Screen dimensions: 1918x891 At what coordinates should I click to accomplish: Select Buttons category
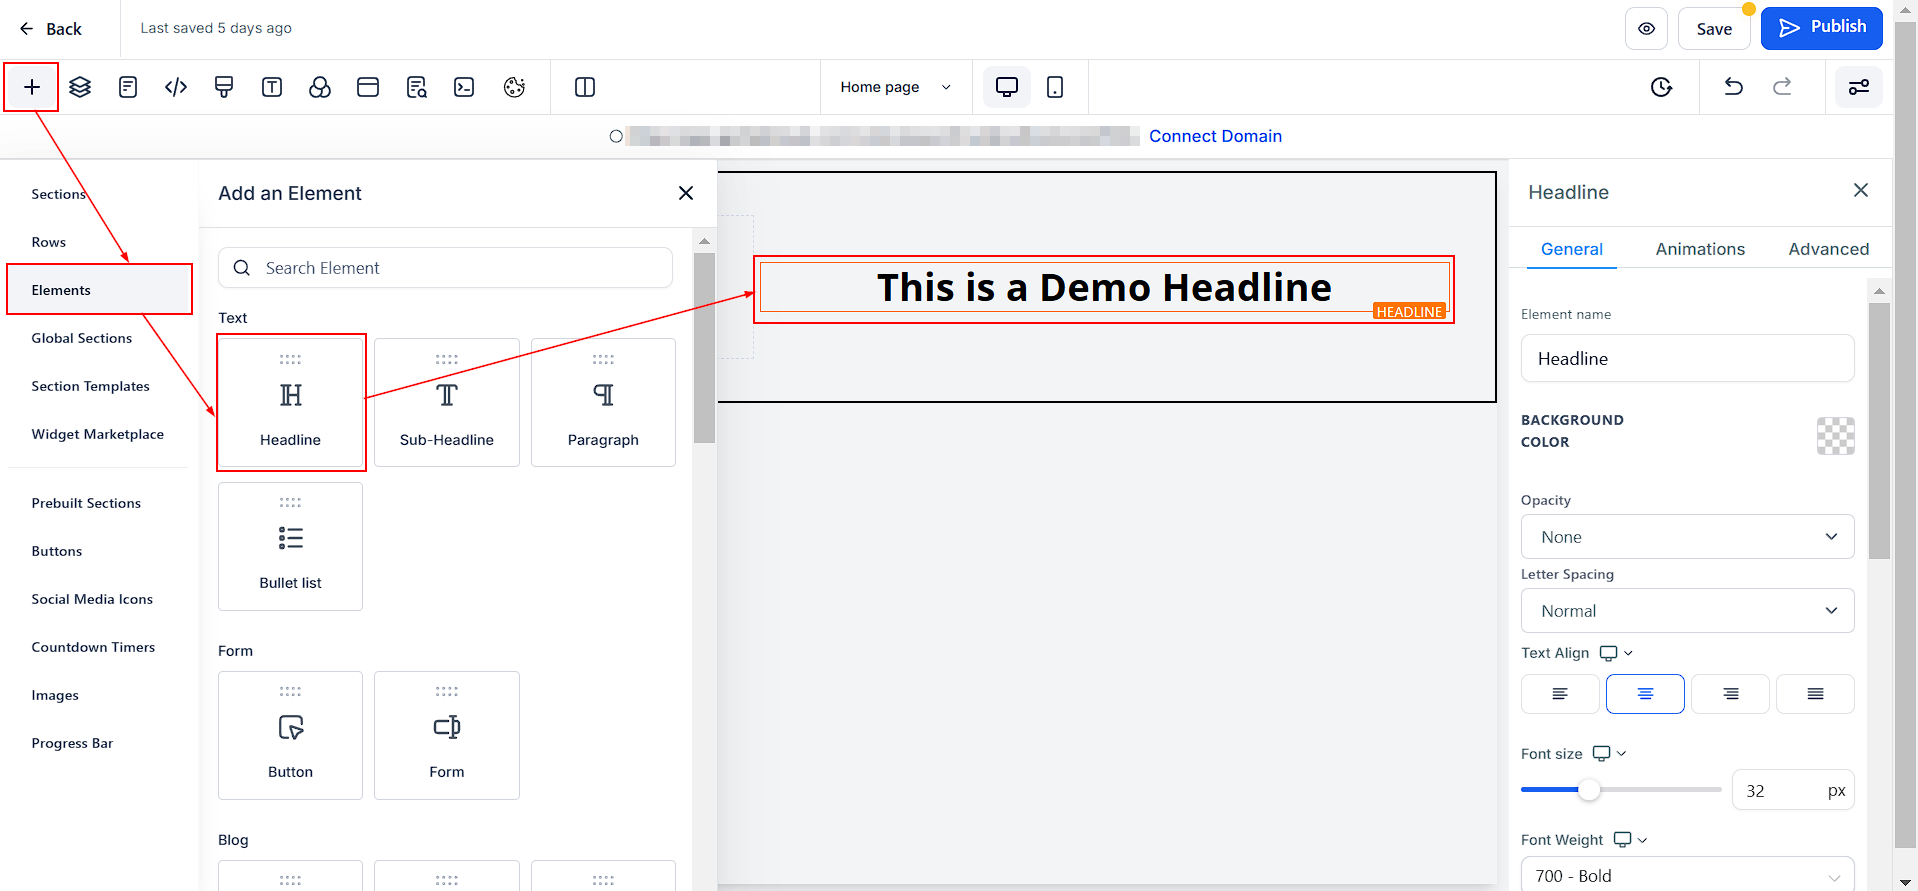pos(56,551)
